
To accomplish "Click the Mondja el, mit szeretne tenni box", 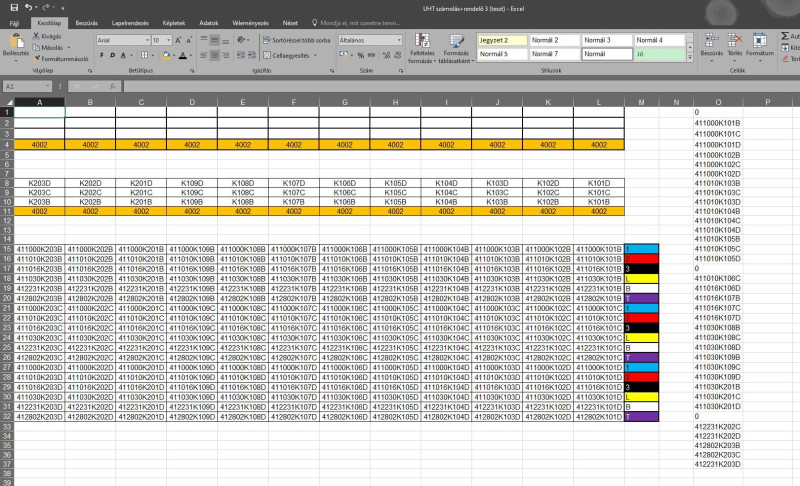I will 356,23.
